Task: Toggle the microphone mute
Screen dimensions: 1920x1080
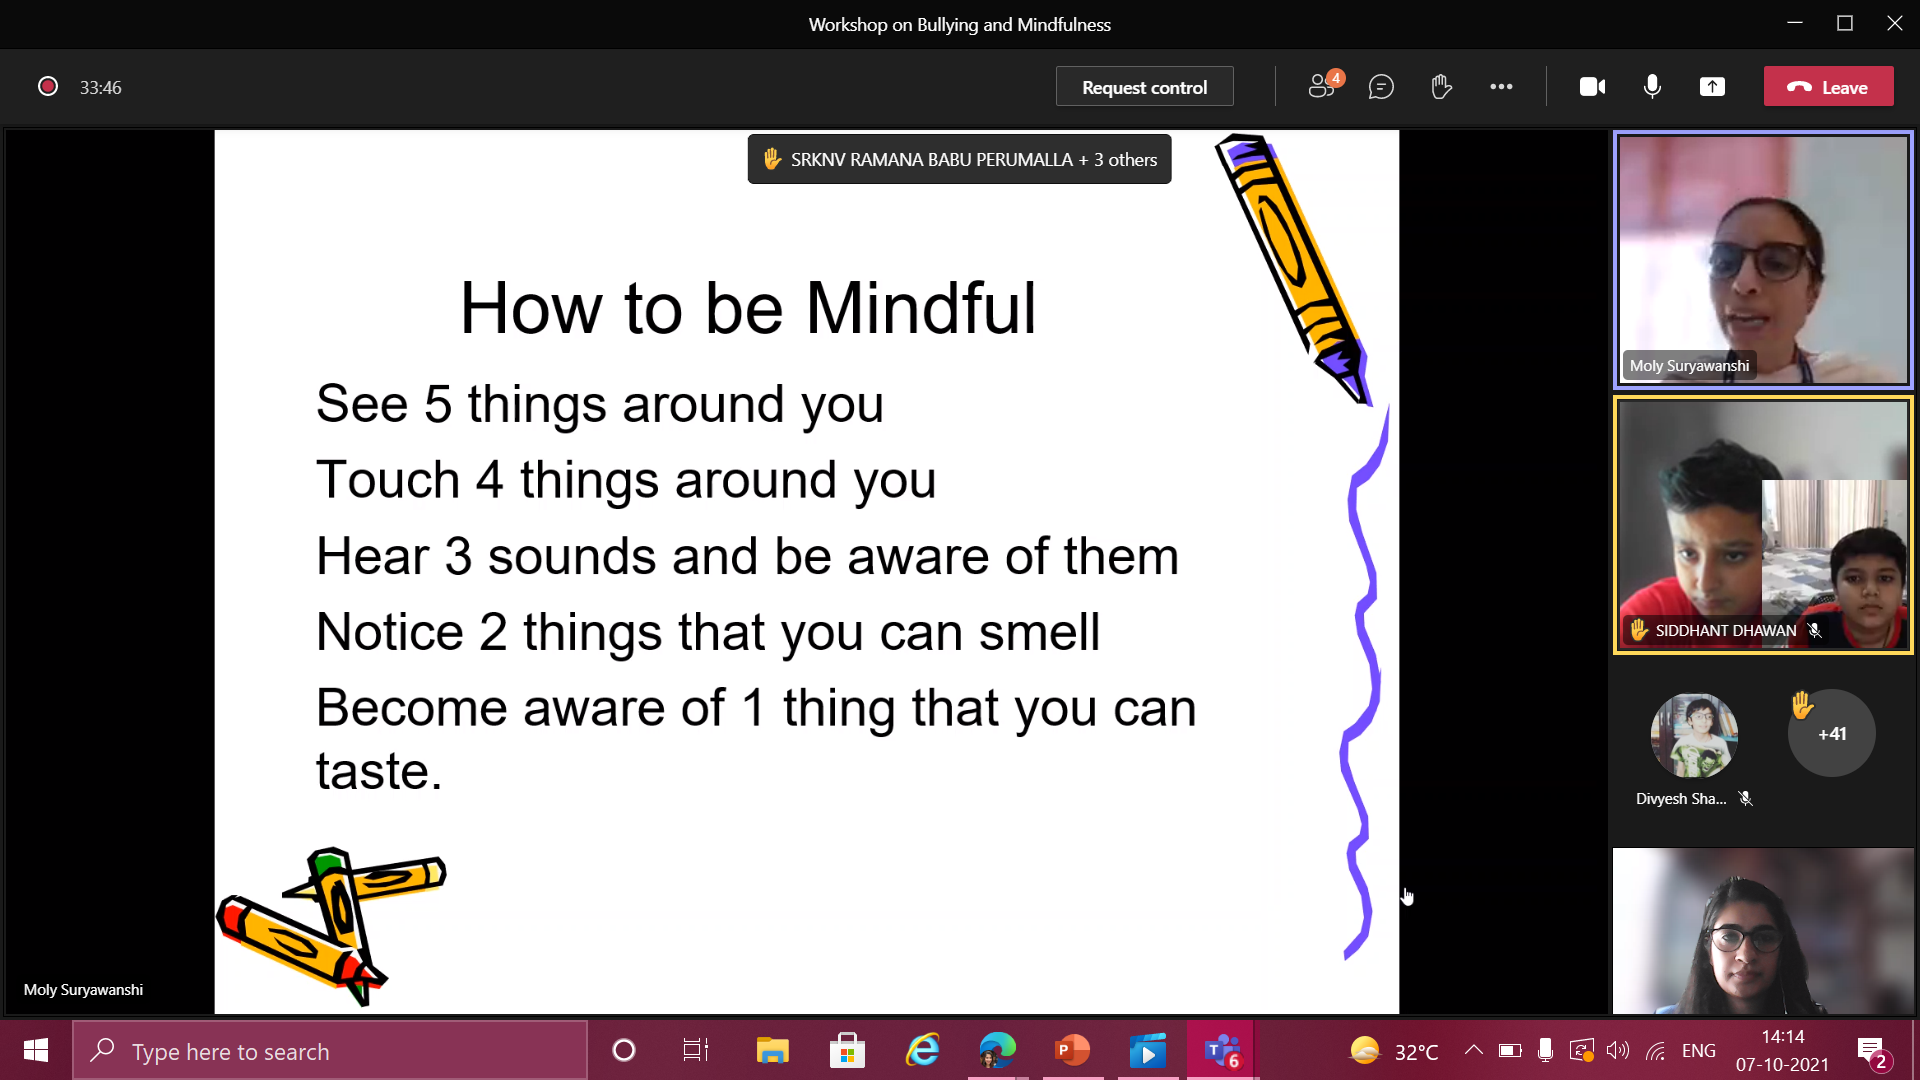Action: click(1652, 87)
